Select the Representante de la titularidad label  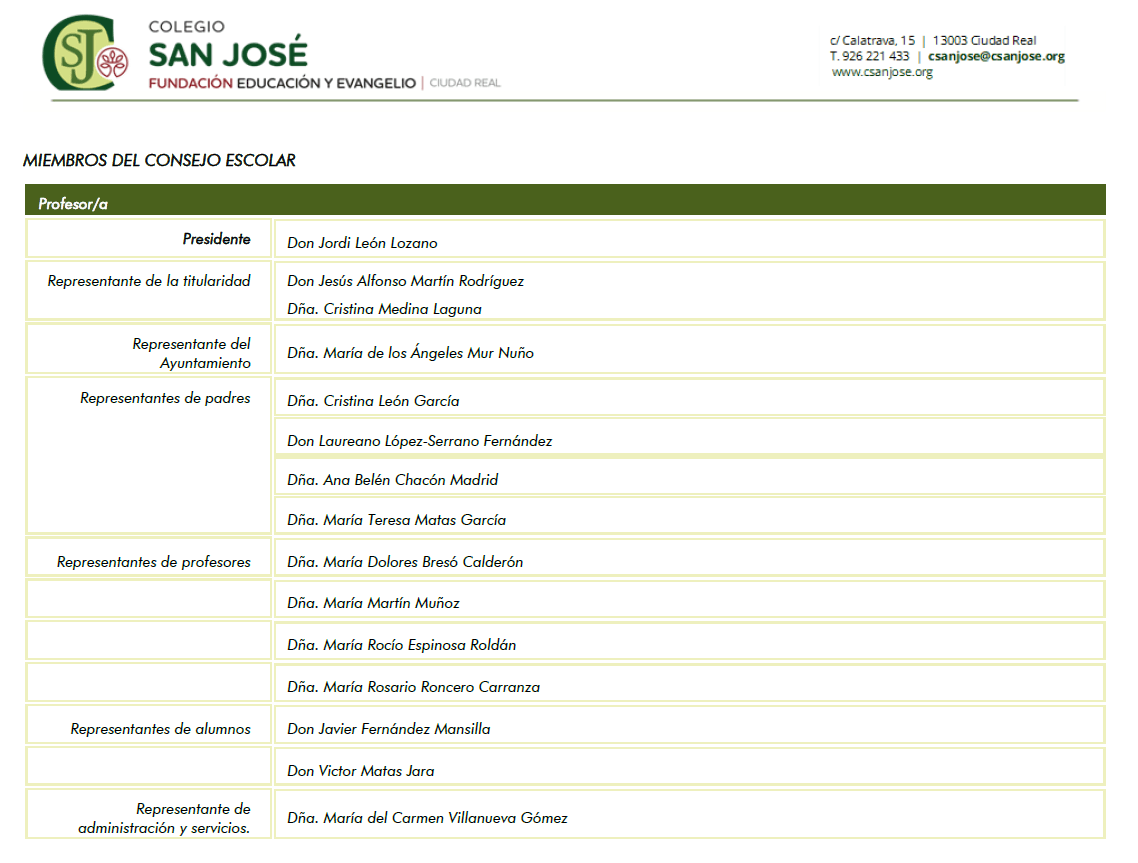[x=149, y=281]
